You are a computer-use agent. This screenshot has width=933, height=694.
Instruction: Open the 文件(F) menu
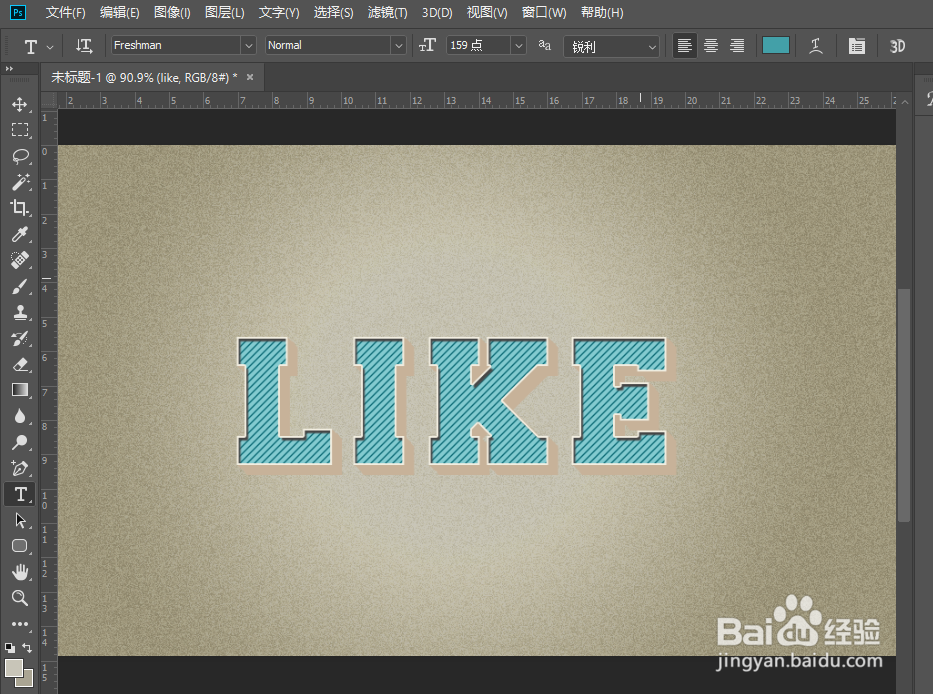point(65,12)
